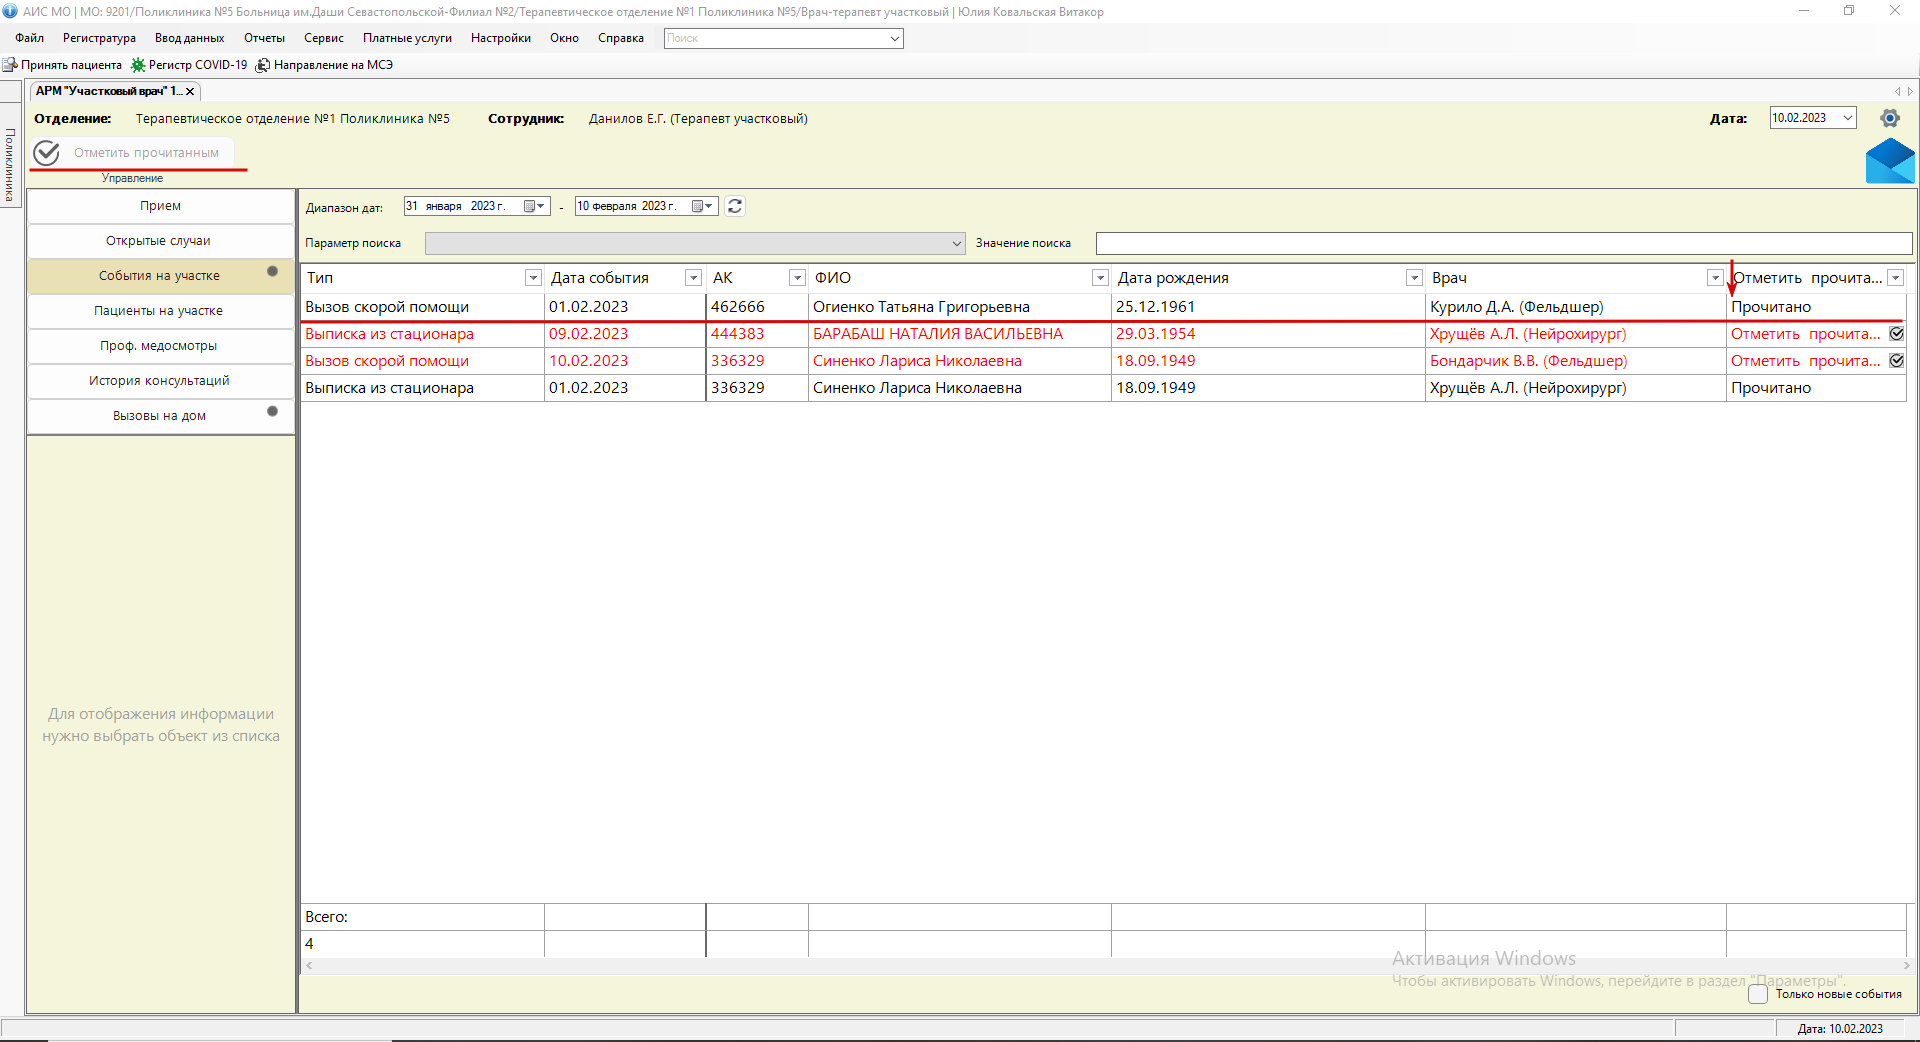Open the Файл menu
Viewport: 1920px width, 1042px height.
pos(30,38)
